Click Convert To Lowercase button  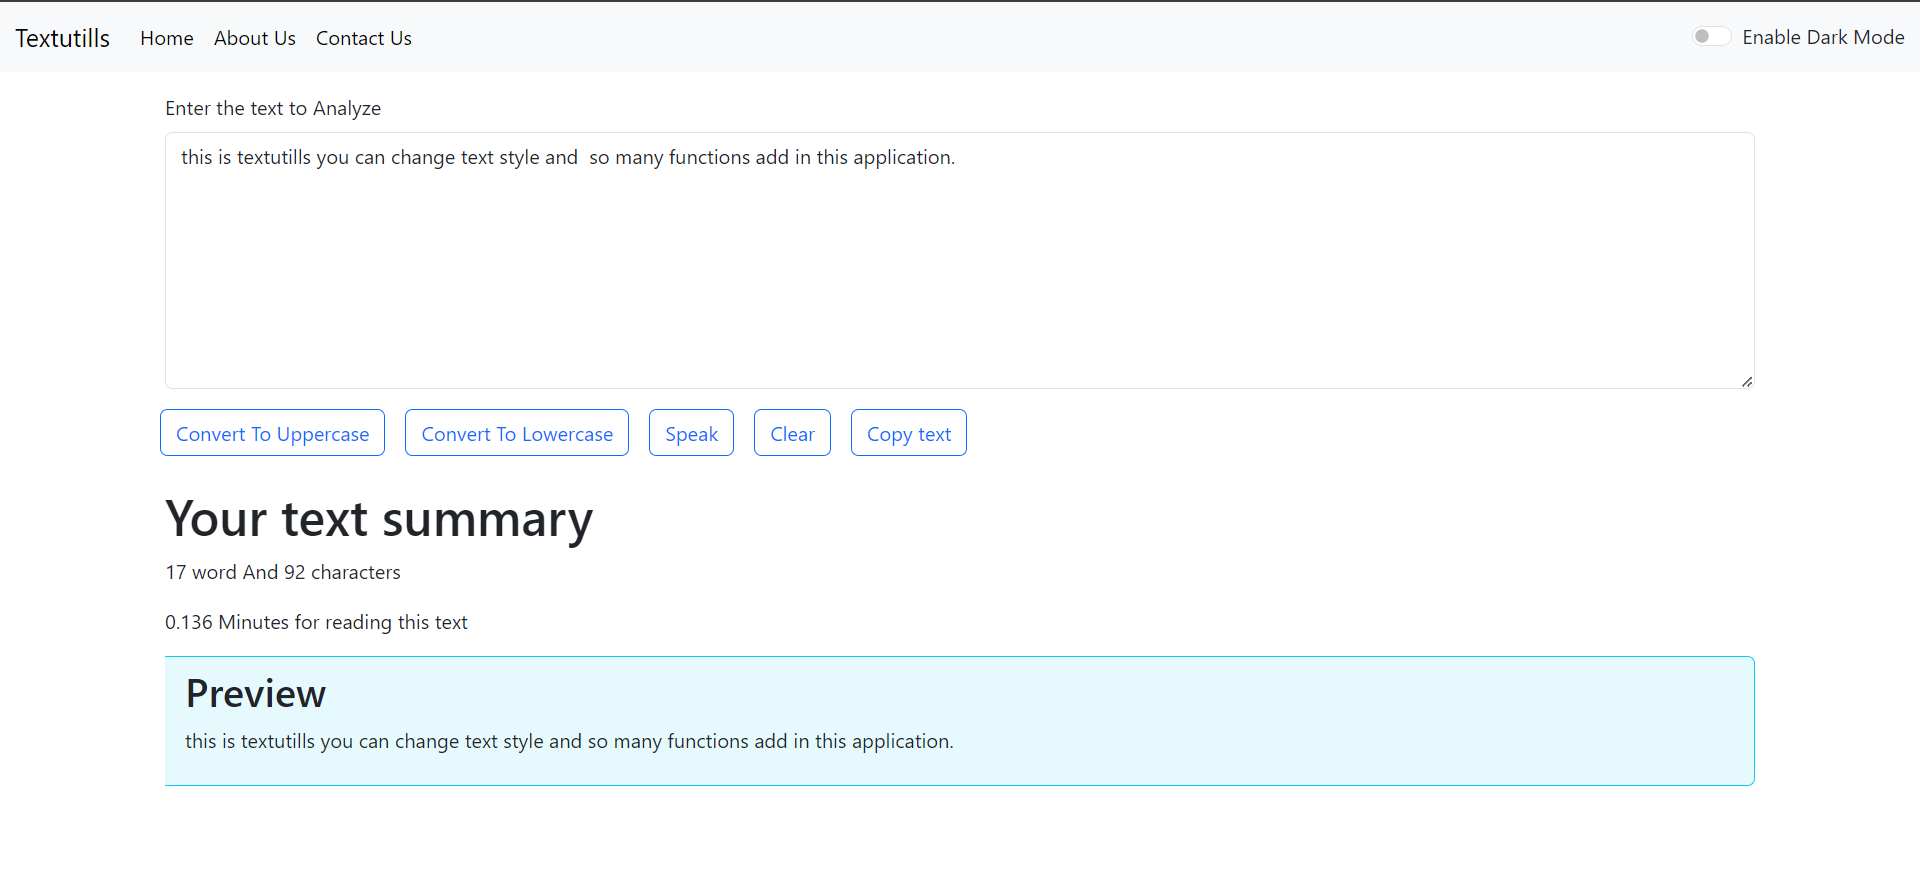coord(517,433)
